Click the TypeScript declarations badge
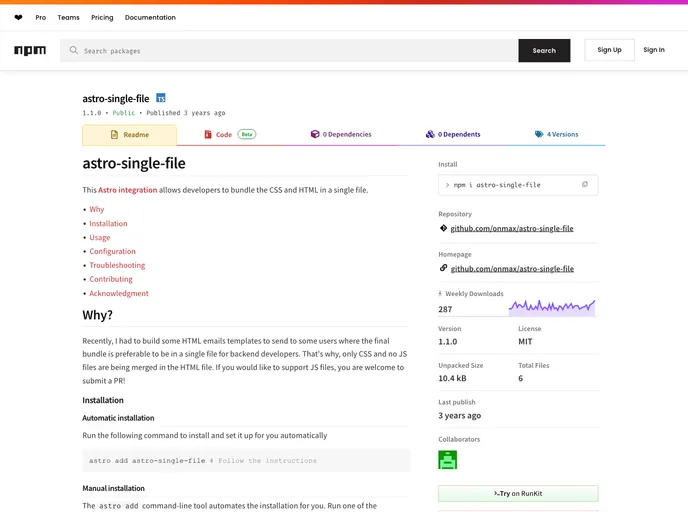The image size is (688, 512). (x=161, y=98)
